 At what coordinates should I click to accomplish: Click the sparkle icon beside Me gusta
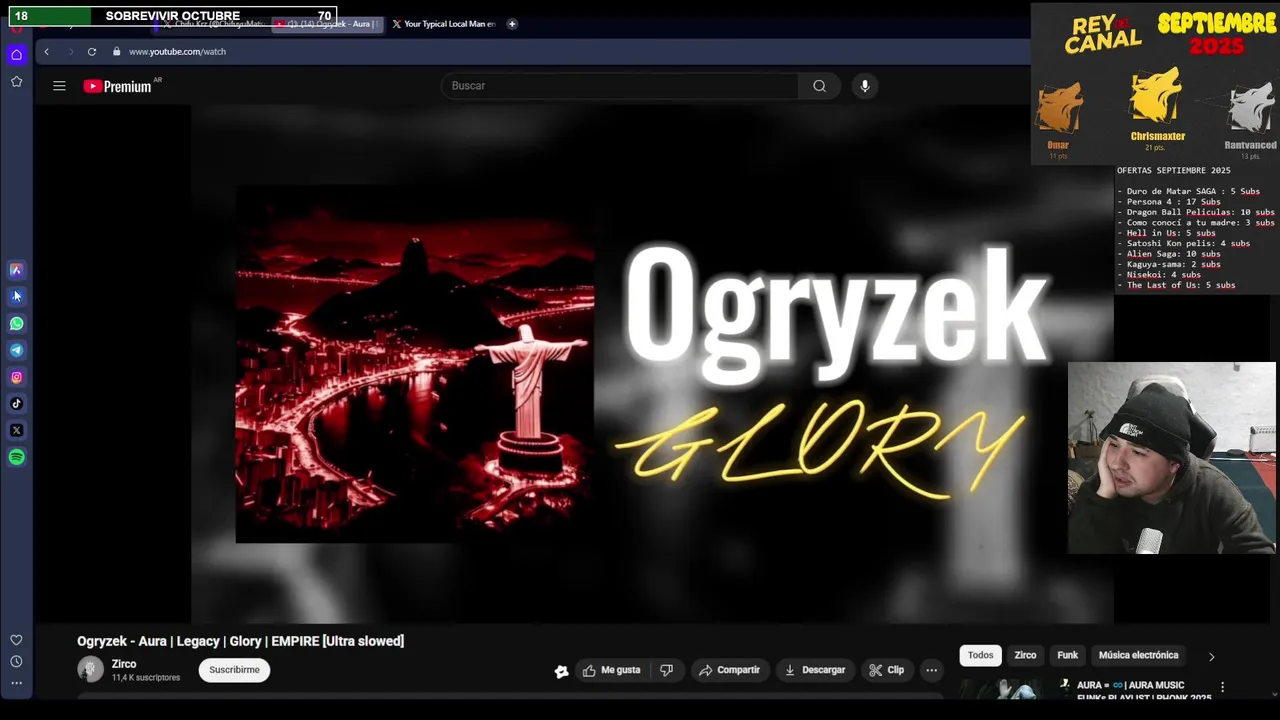click(x=561, y=671)
